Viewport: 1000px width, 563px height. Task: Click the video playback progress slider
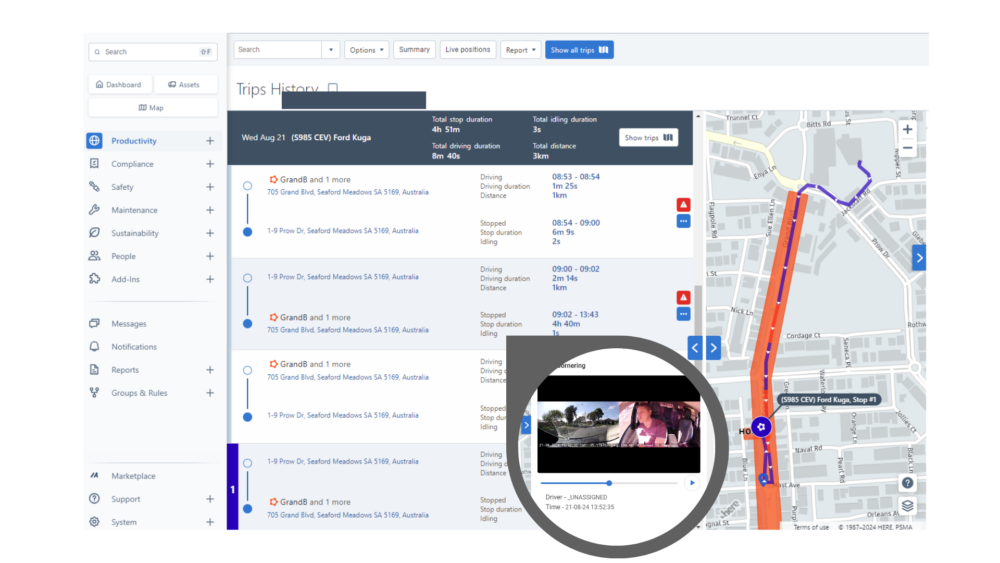[x=608, y=483]
